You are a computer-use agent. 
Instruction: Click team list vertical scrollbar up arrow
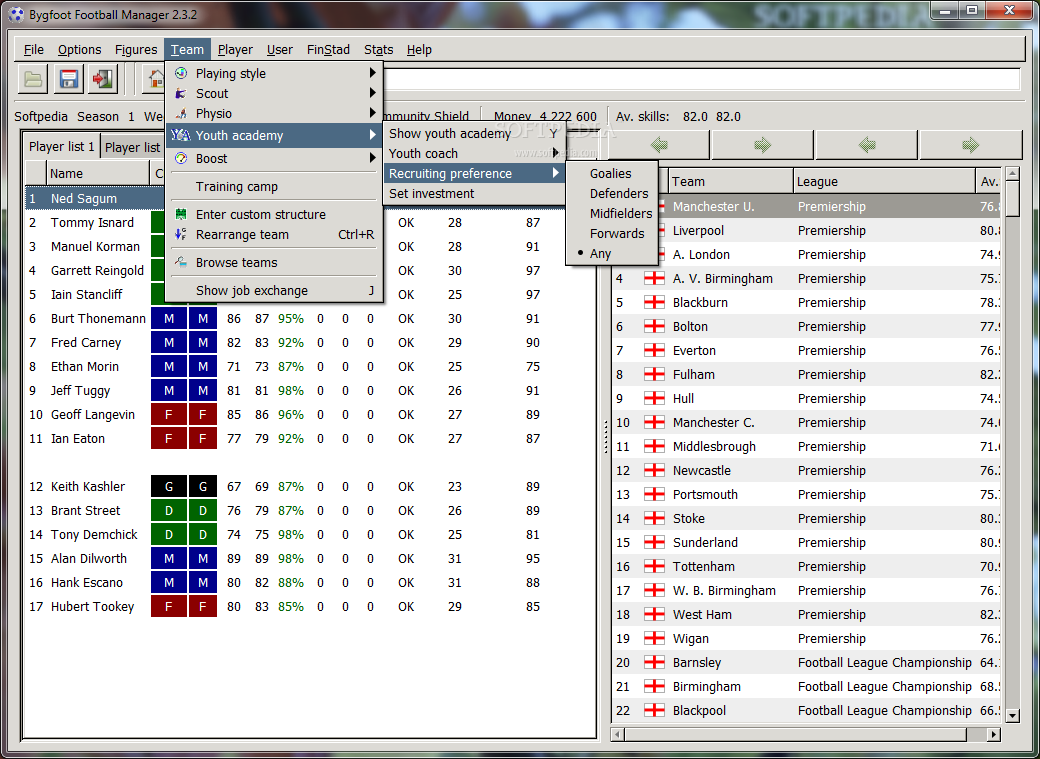(x=1012, y=174)
